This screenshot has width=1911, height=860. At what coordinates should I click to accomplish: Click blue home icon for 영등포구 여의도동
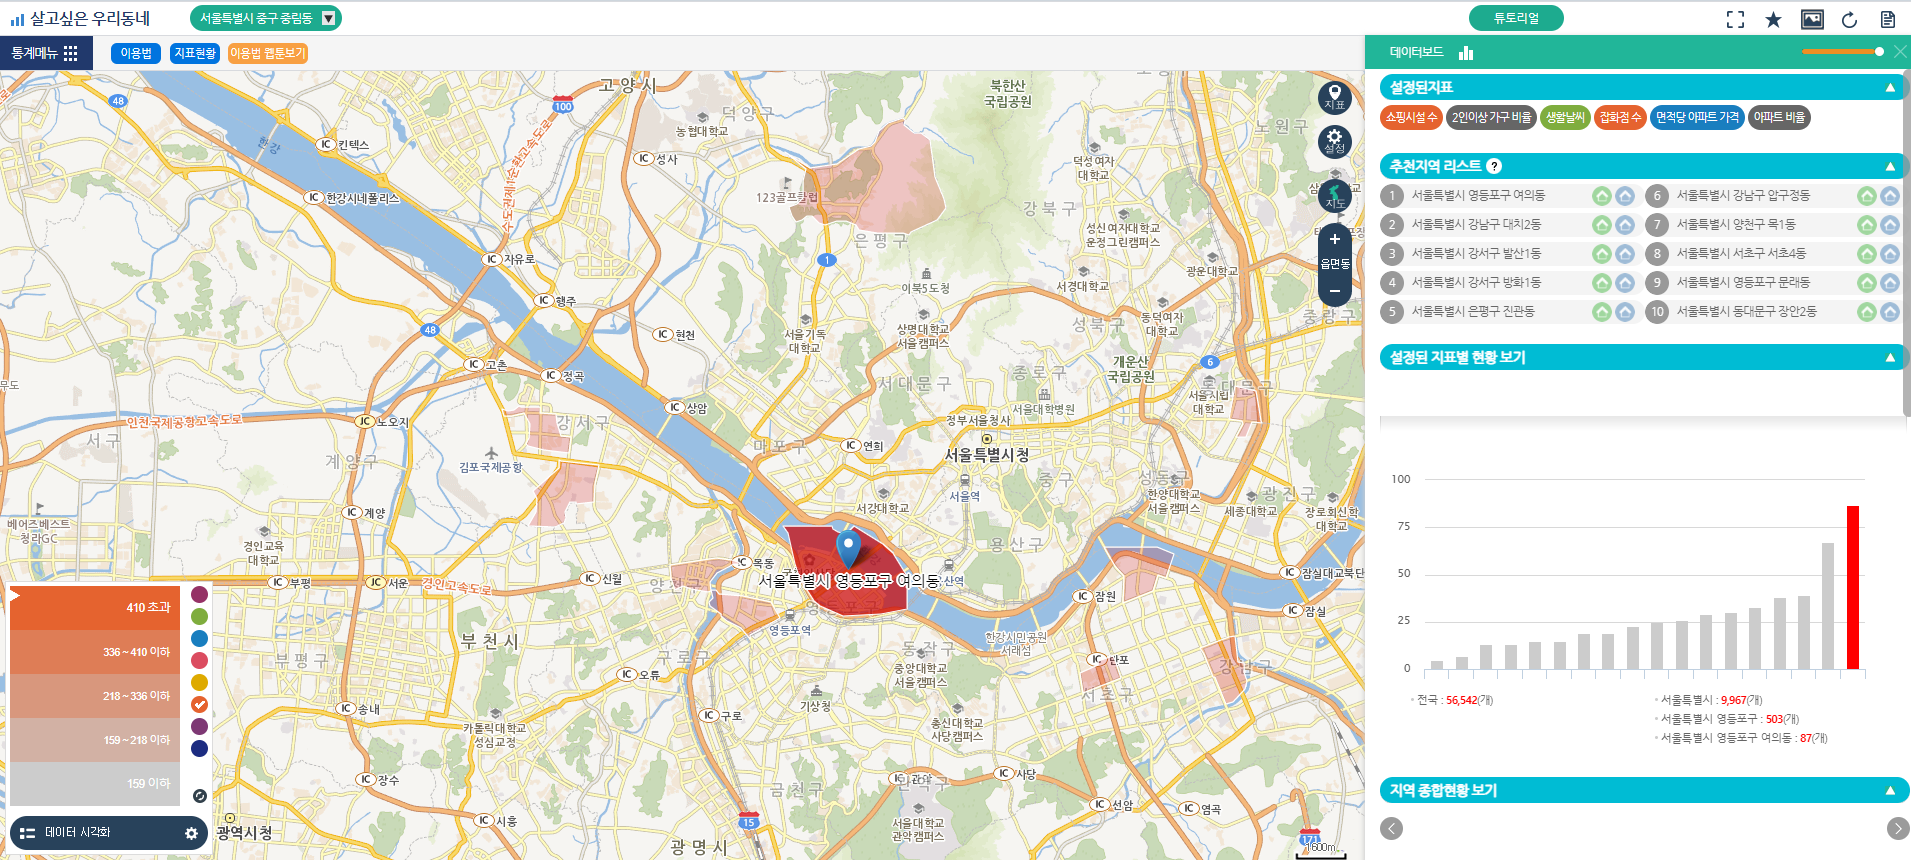(1625, 196)
